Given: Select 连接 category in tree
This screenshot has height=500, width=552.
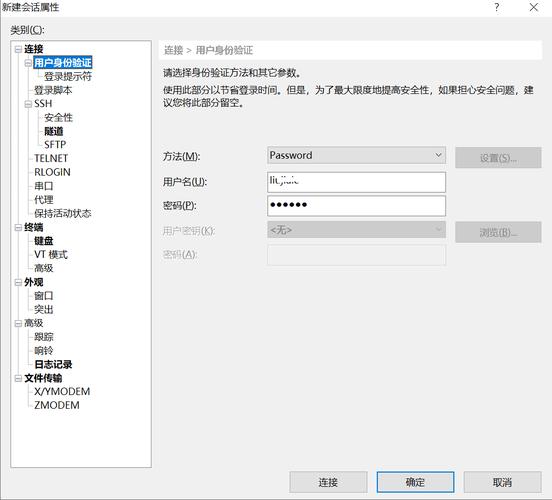Looking at the screenshot, I should pos(34,49).
